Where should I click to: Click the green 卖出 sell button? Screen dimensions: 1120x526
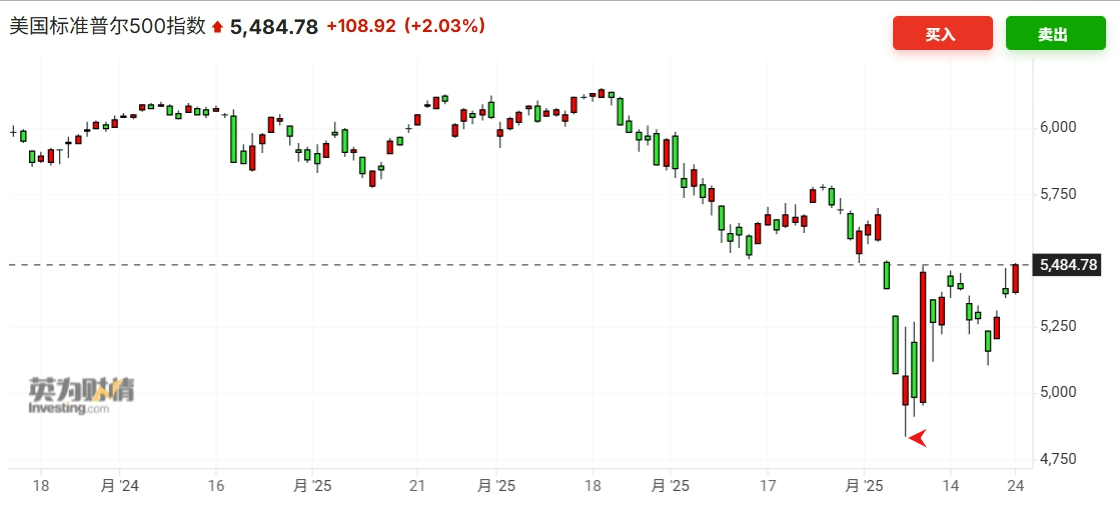[x=1055, y=34]
